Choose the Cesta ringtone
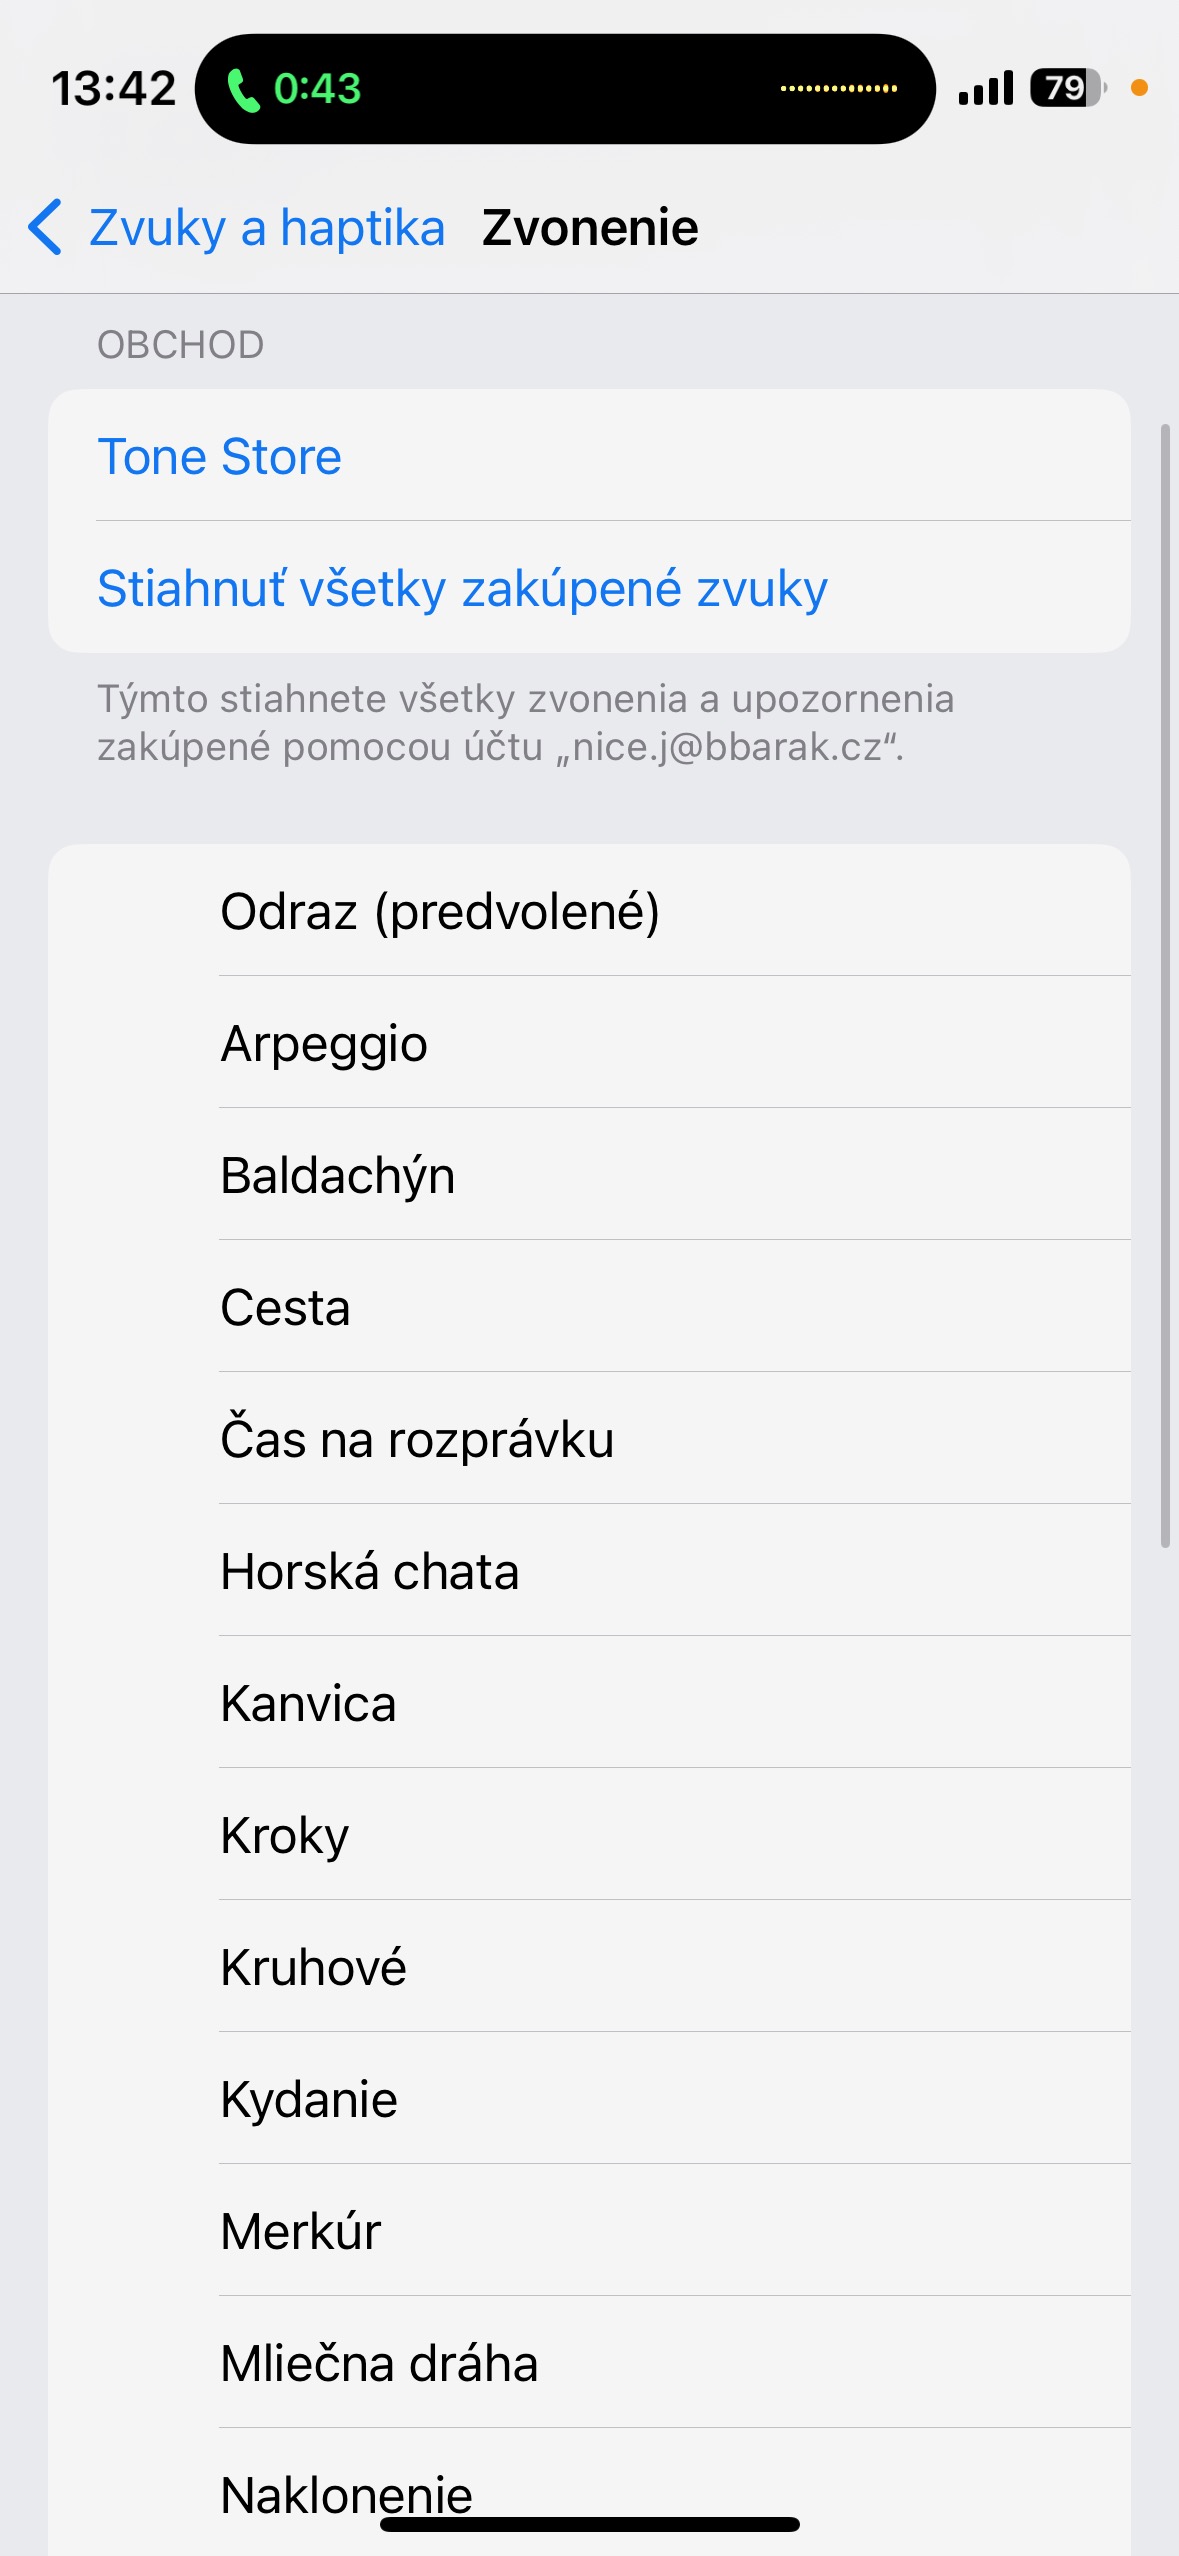 [x=286, y=1308]
